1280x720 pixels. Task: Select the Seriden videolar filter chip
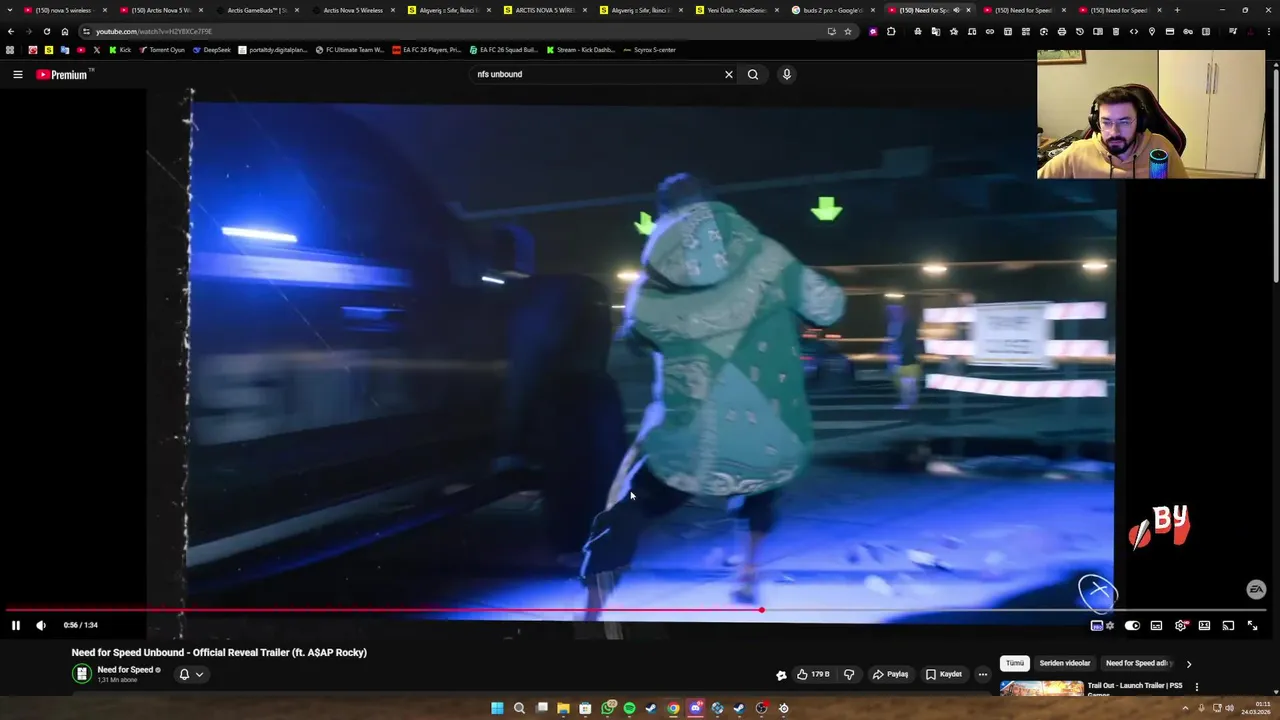pos(1065,663)
